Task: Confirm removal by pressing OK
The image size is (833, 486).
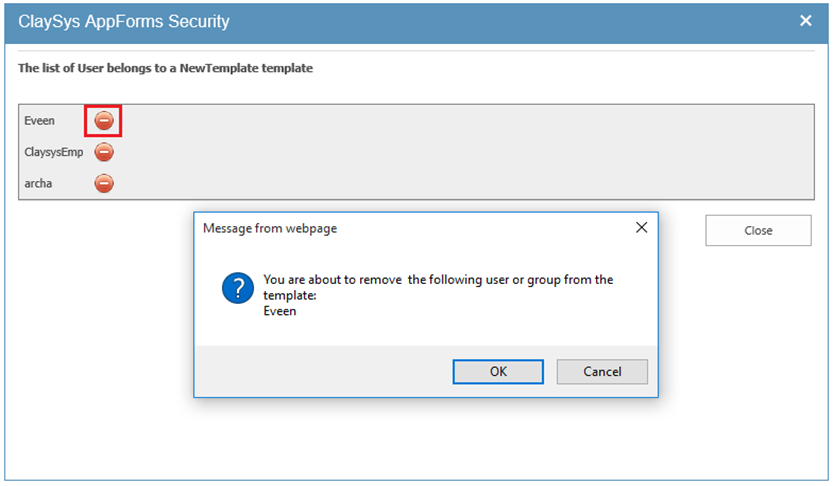Action: 498,372
